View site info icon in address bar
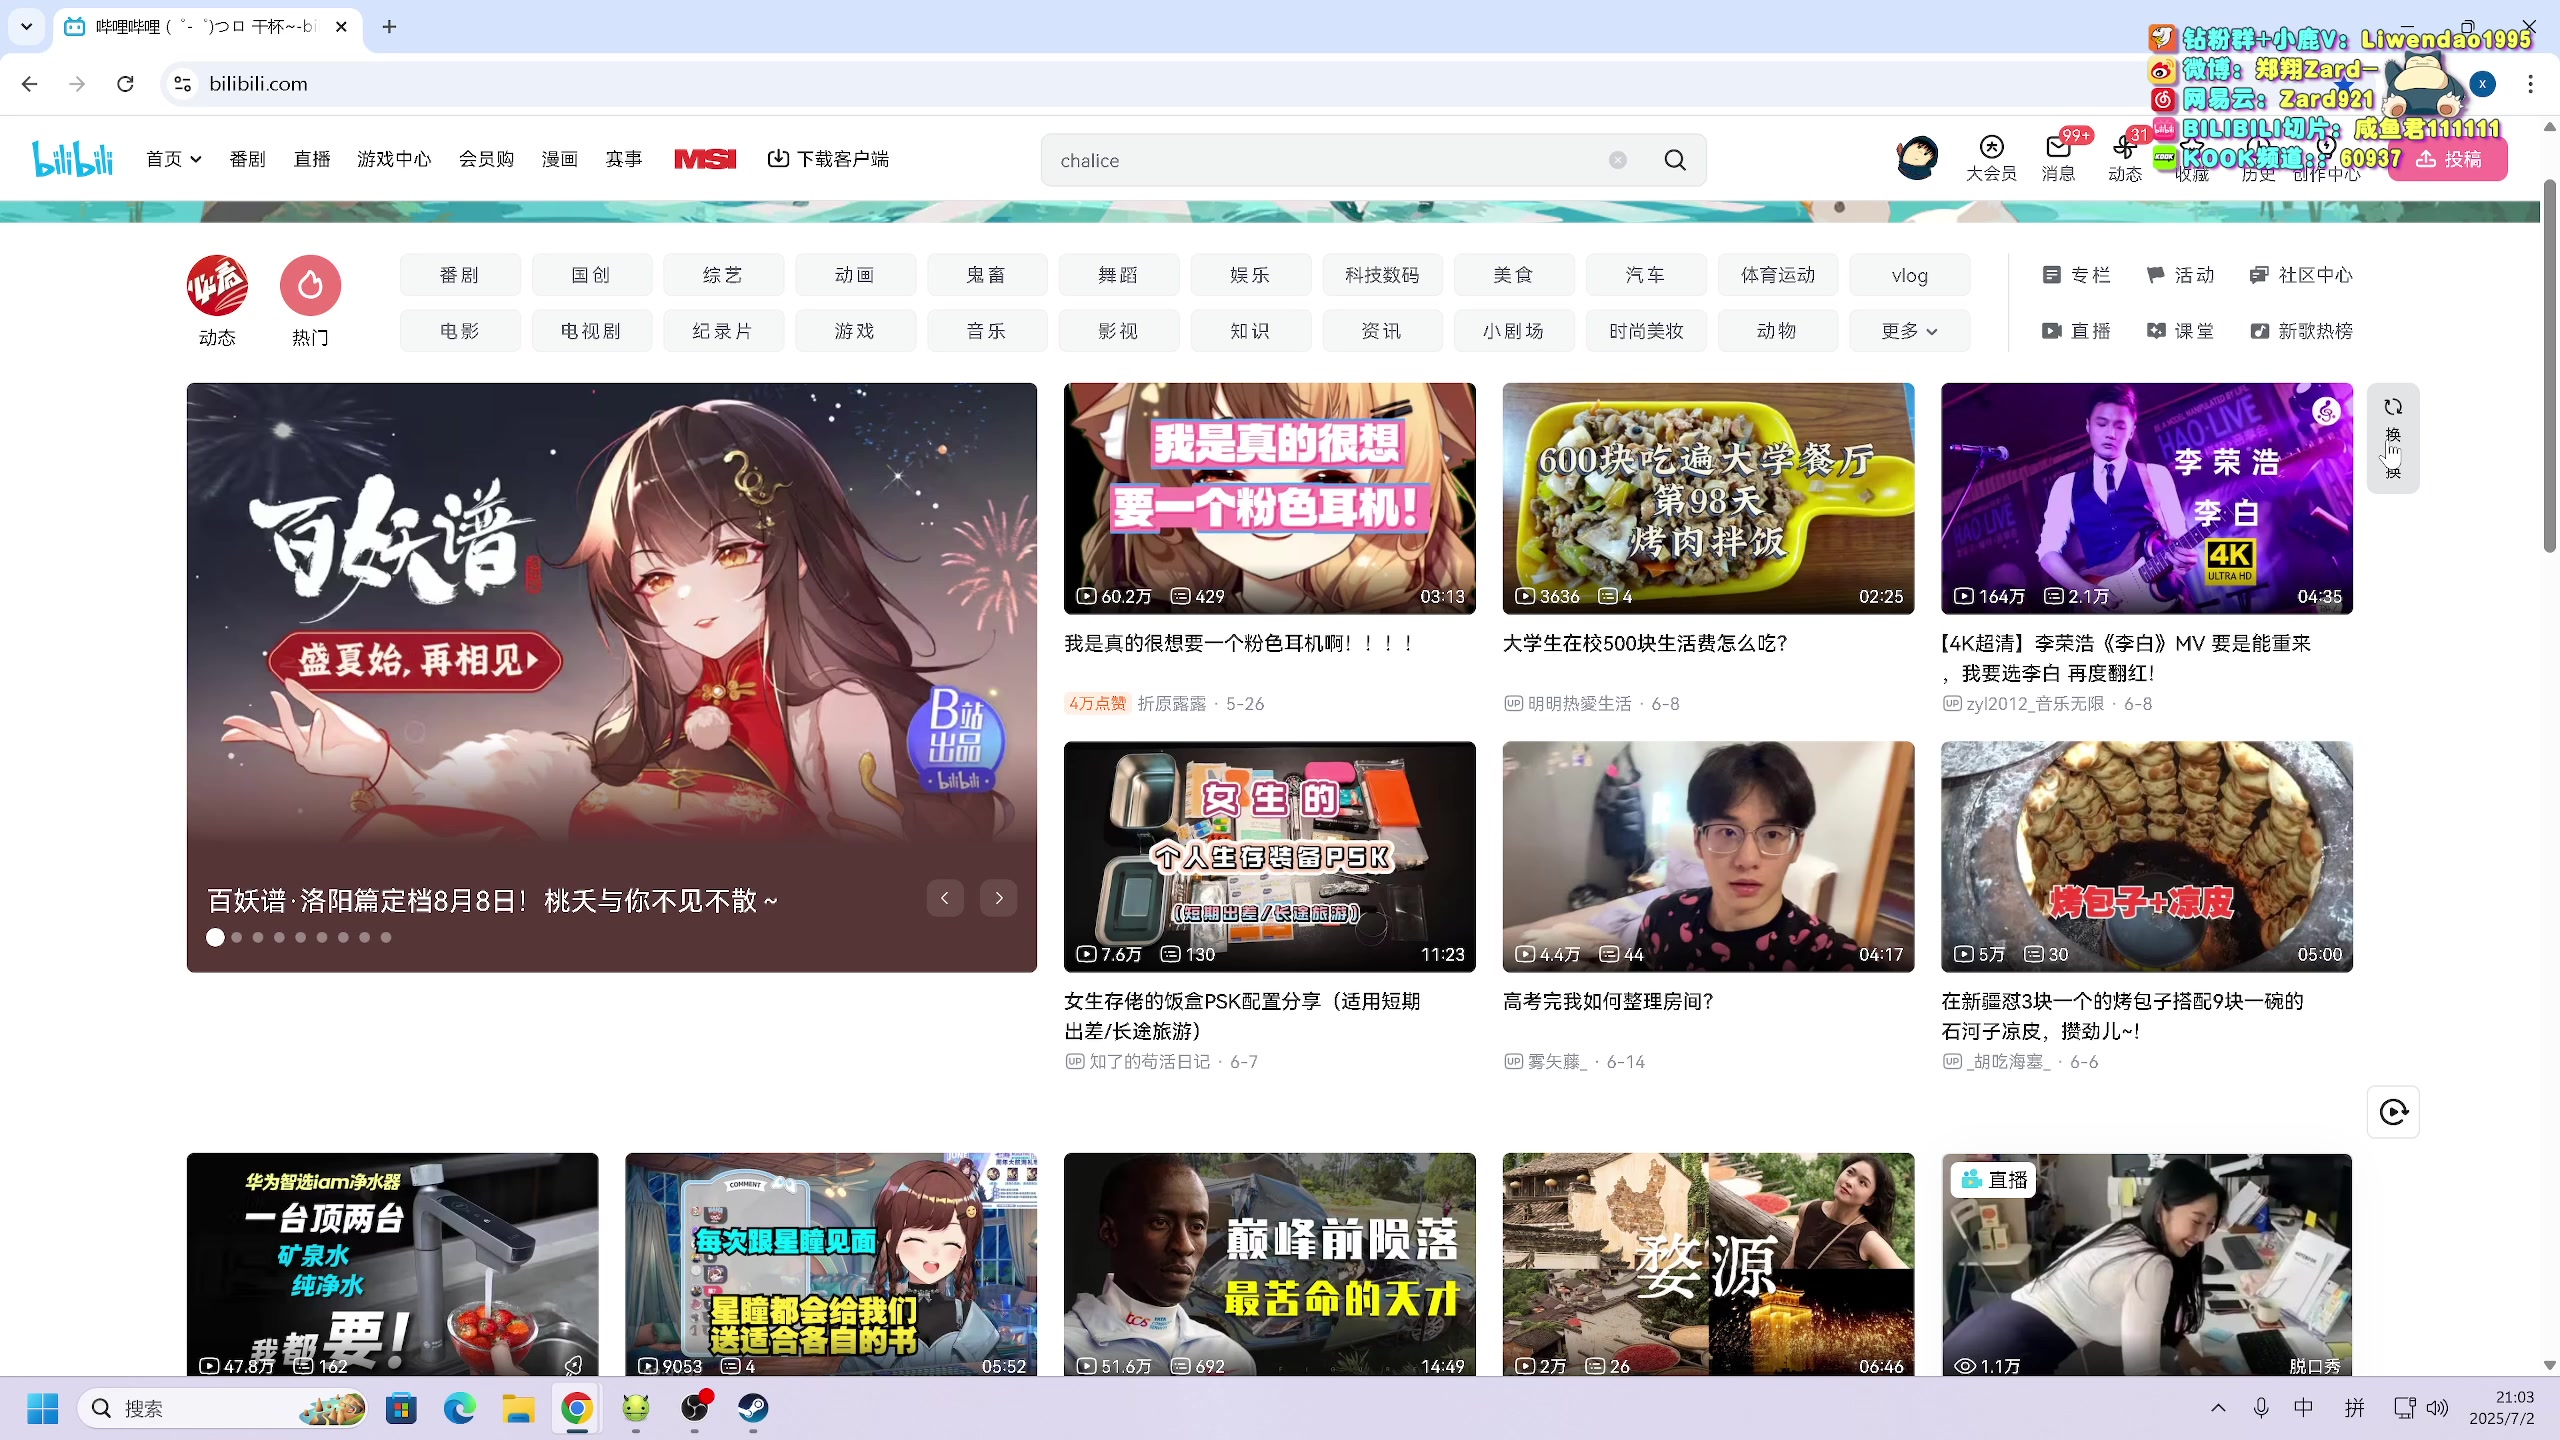Image resolution: width=2560 pixels, height=1440 pixels. [x=183, y=84]
